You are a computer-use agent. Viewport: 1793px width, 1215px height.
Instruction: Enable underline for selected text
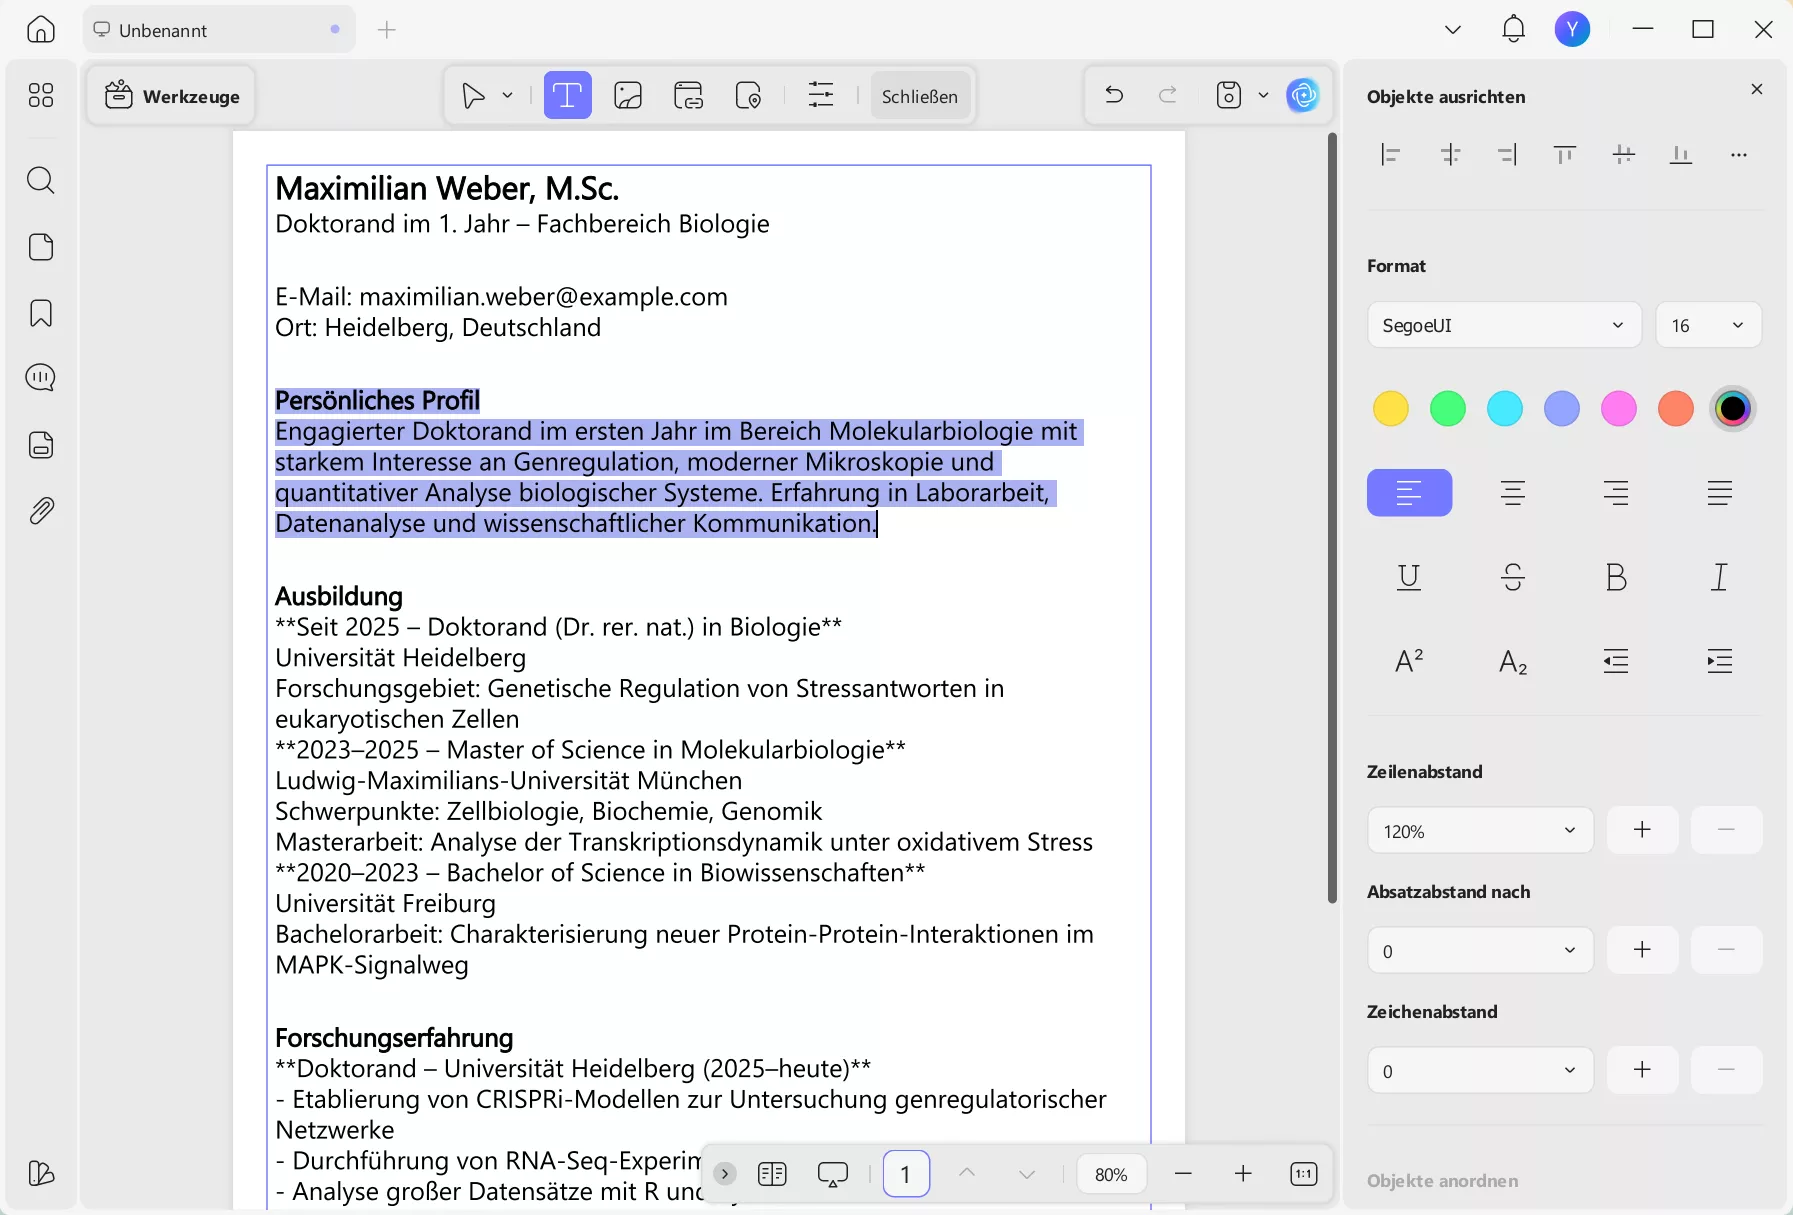[1410, 577]
